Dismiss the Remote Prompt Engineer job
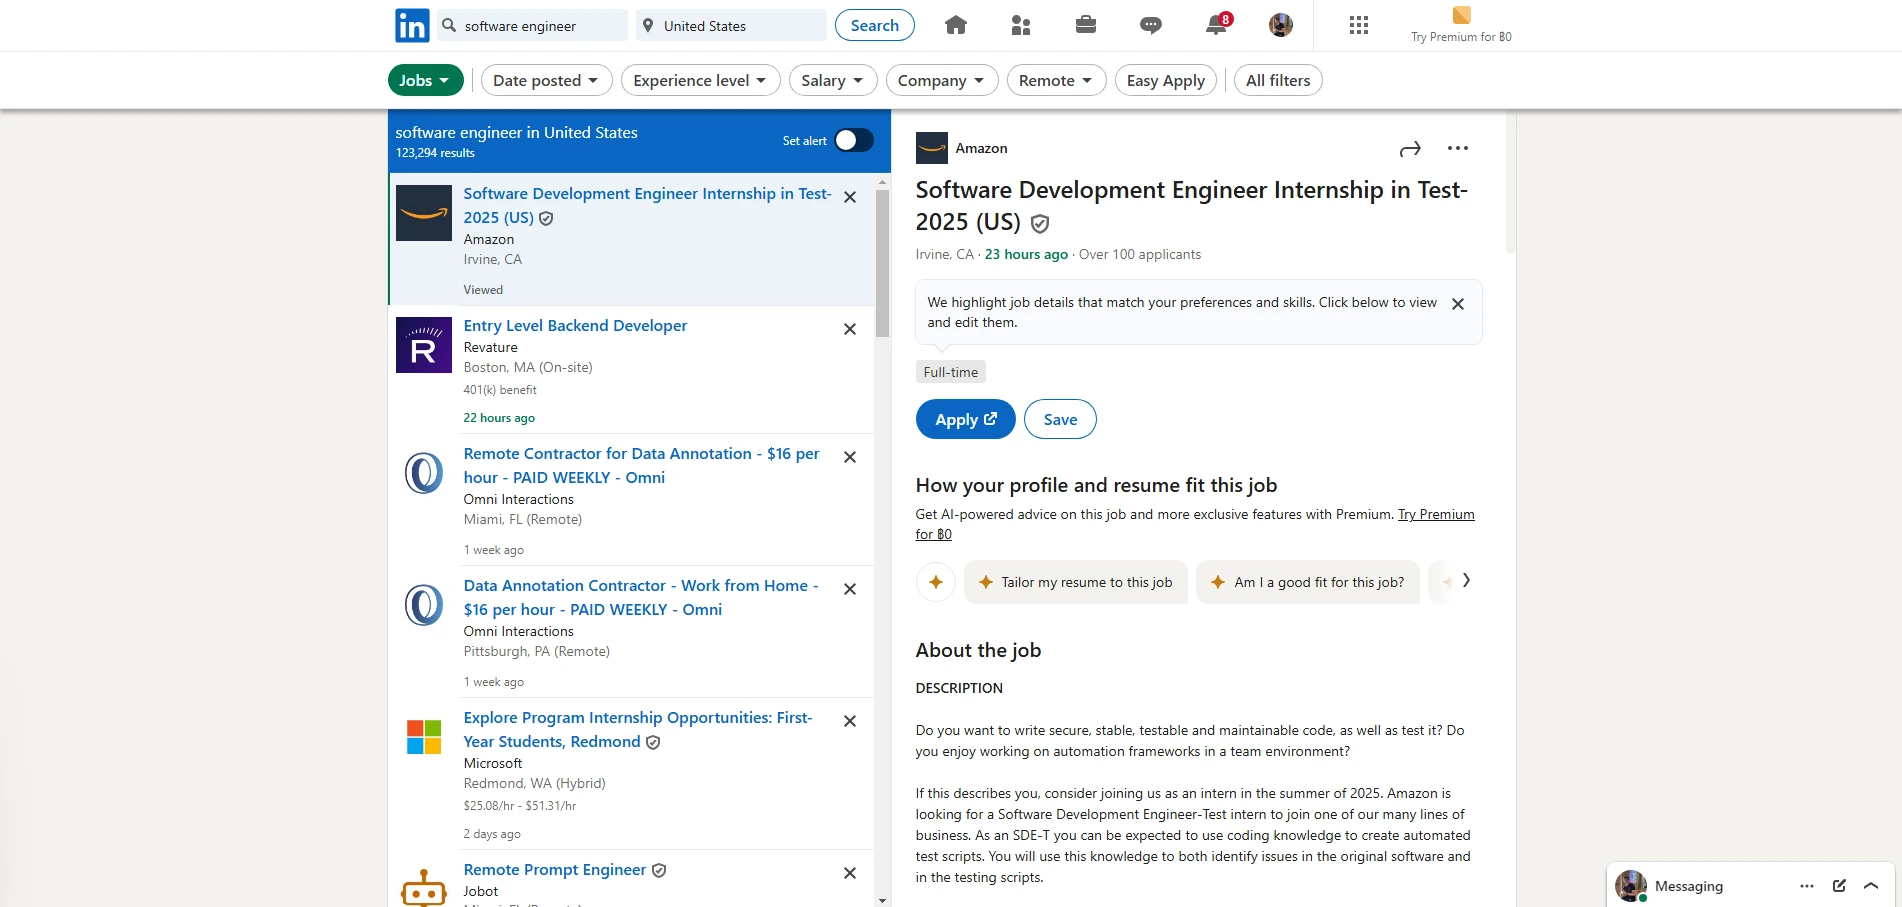1902x907 pixels. click(850, 873)
